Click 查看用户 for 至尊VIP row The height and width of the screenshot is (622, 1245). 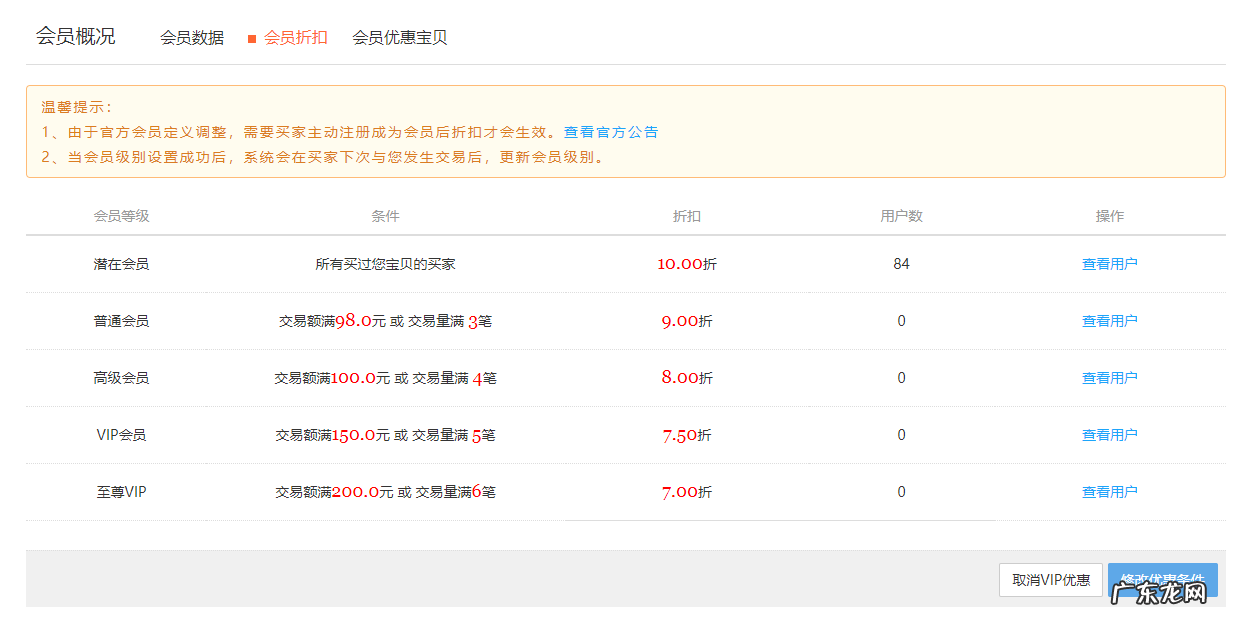coord(1109,491)
